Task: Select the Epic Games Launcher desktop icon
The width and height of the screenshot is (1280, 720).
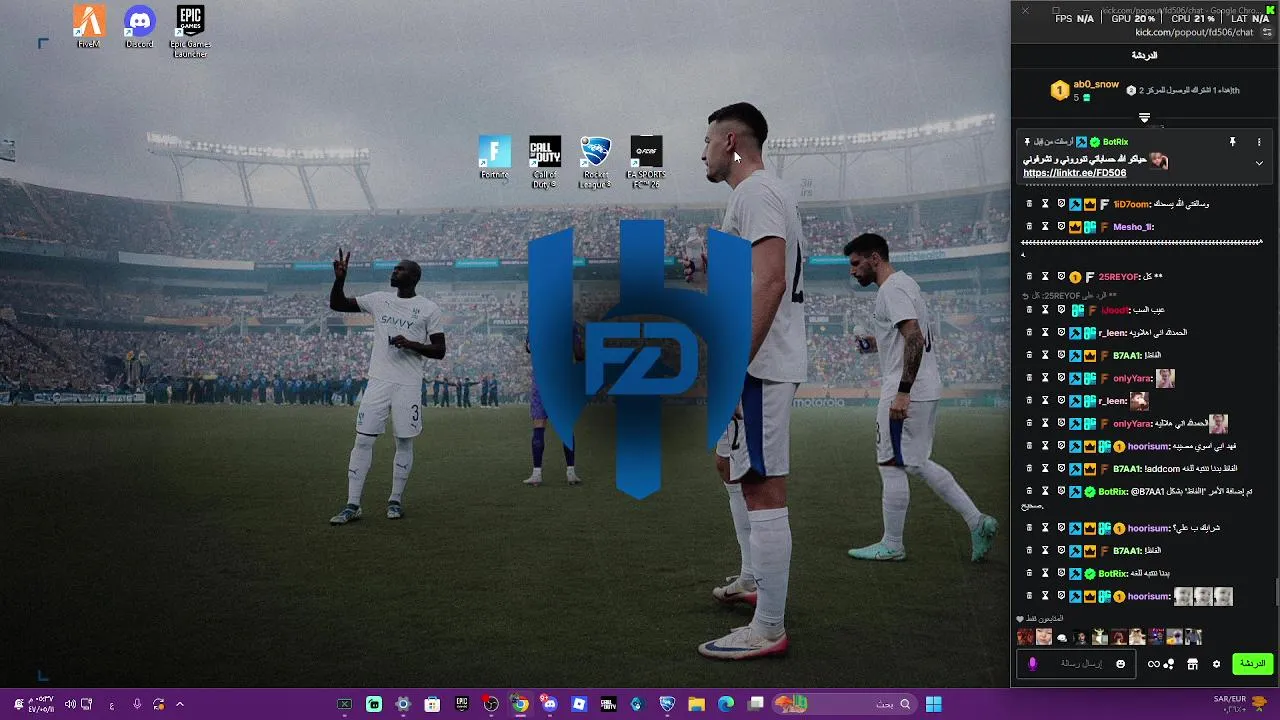Action: 190,31
